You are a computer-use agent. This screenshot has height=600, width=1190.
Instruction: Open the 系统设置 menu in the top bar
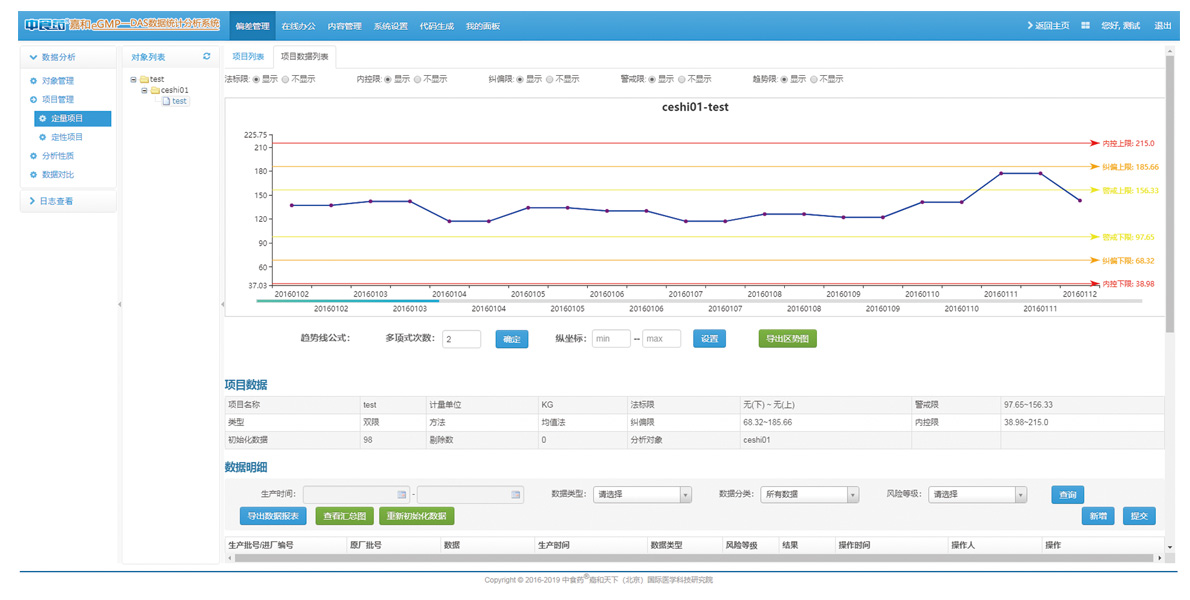coord(390,26)
